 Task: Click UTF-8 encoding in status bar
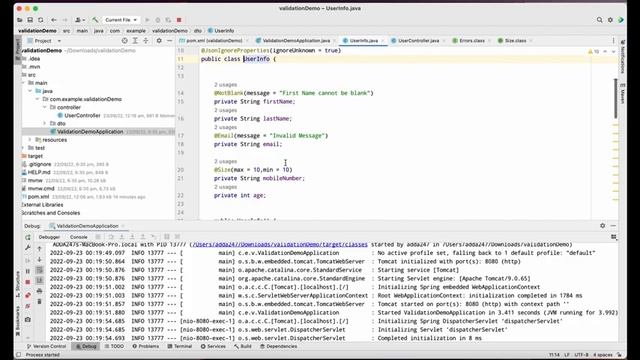click(581, 355)
